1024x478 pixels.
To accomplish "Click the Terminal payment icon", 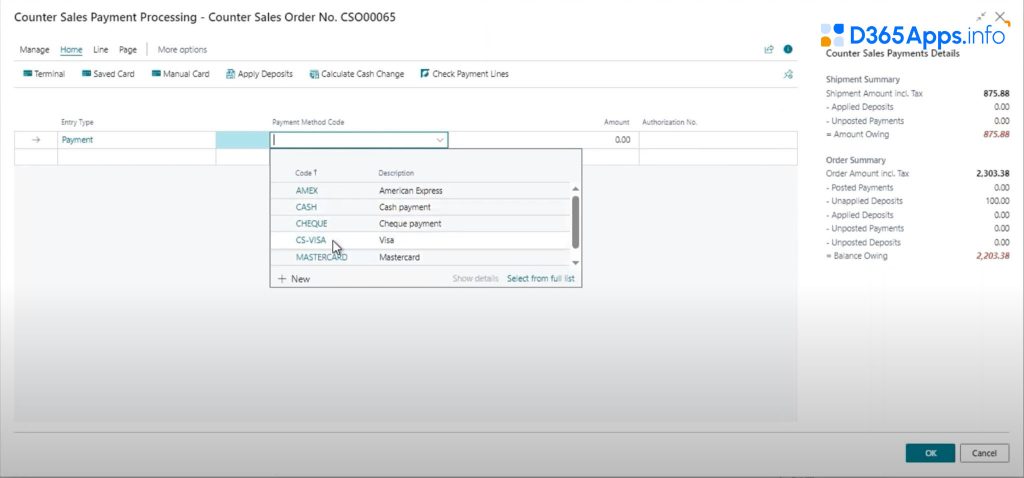I will [x=27, y=74].
